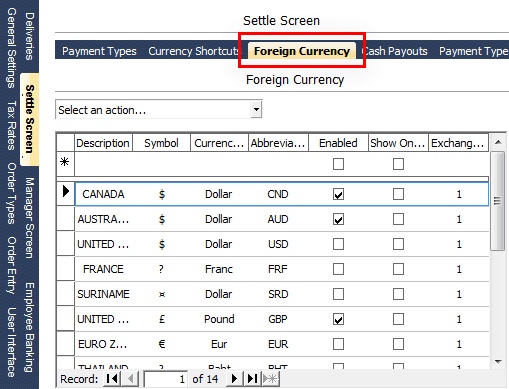The height and width of the screenshot is (389, 509).
Task: Click the table scrollbar down arrow
Action: (498, 361)
